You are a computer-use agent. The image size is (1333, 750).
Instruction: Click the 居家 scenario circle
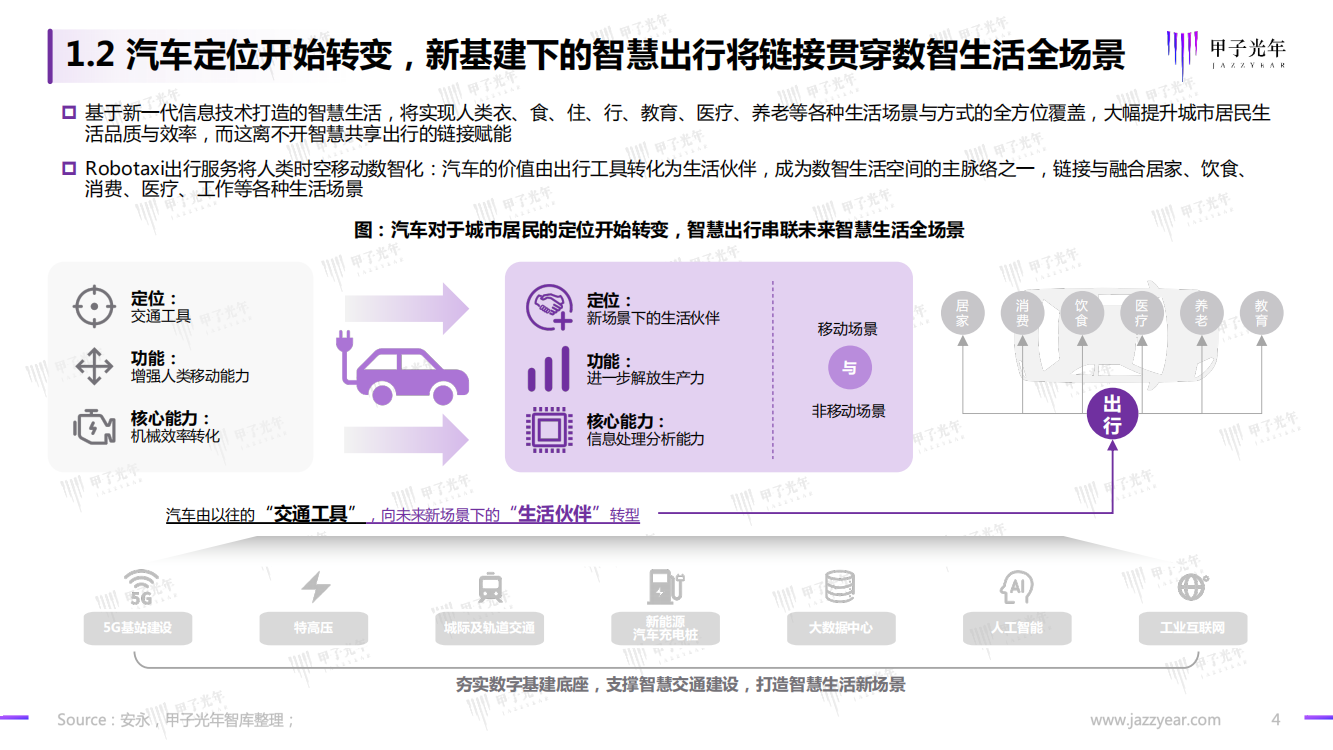(962, 313)
